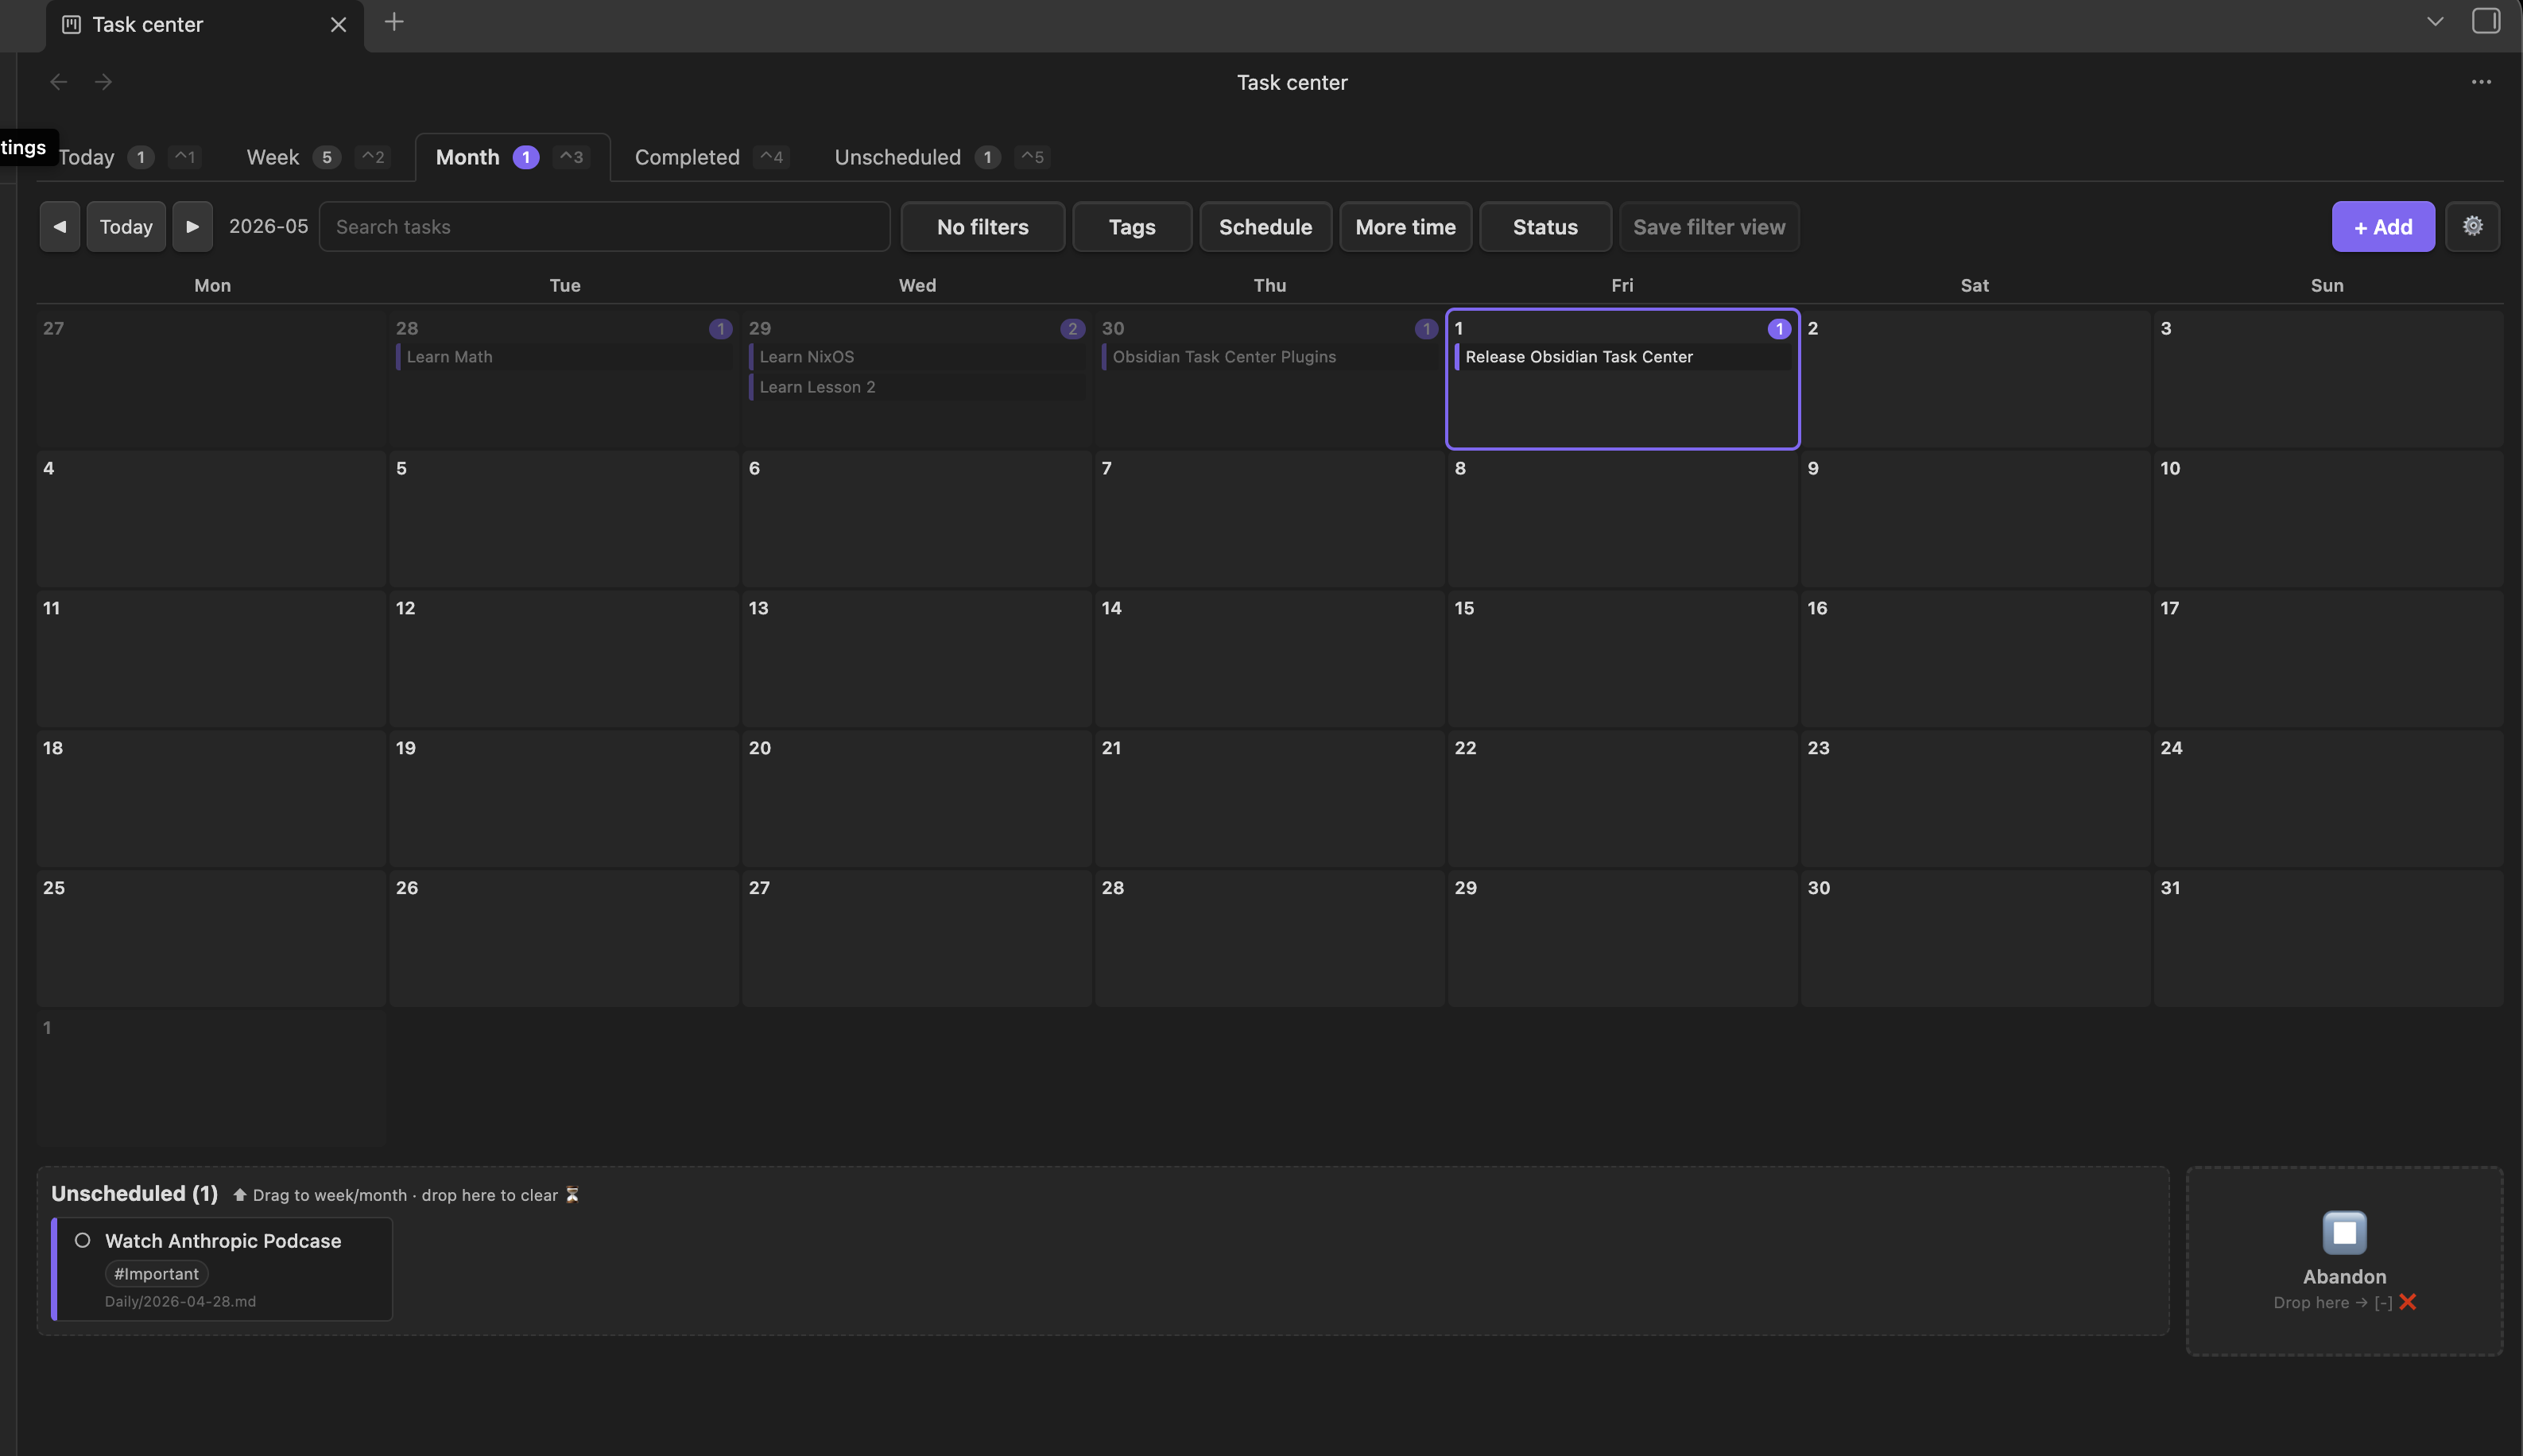Click the Unscheduled (1) section heading
Image resolution: width=2523 pixels, height=1456 pixels.
(134, 1193)
